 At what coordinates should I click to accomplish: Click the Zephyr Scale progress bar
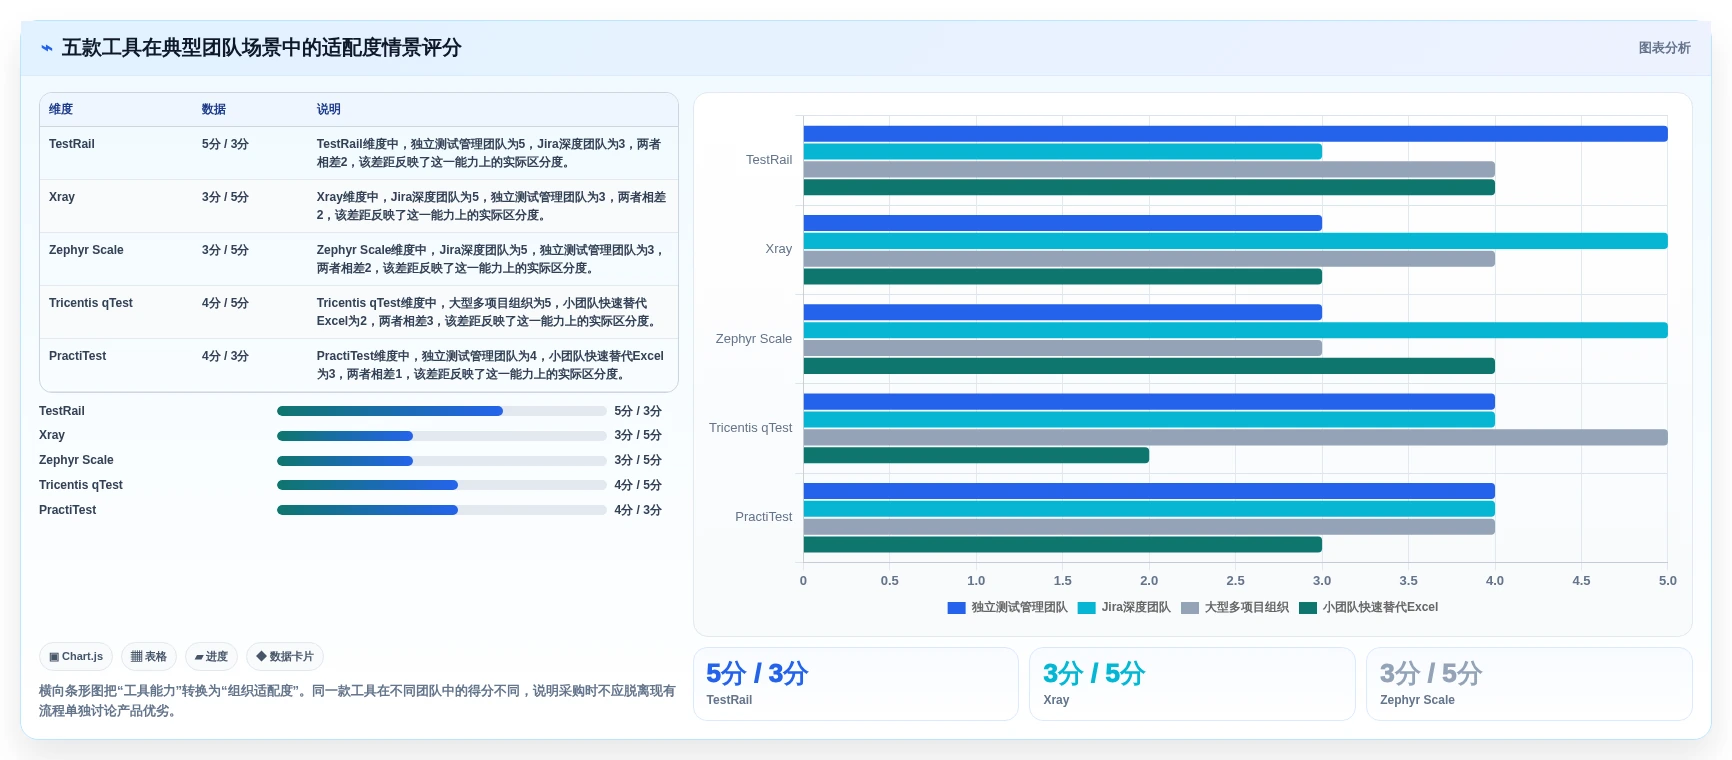pos(442,461)
